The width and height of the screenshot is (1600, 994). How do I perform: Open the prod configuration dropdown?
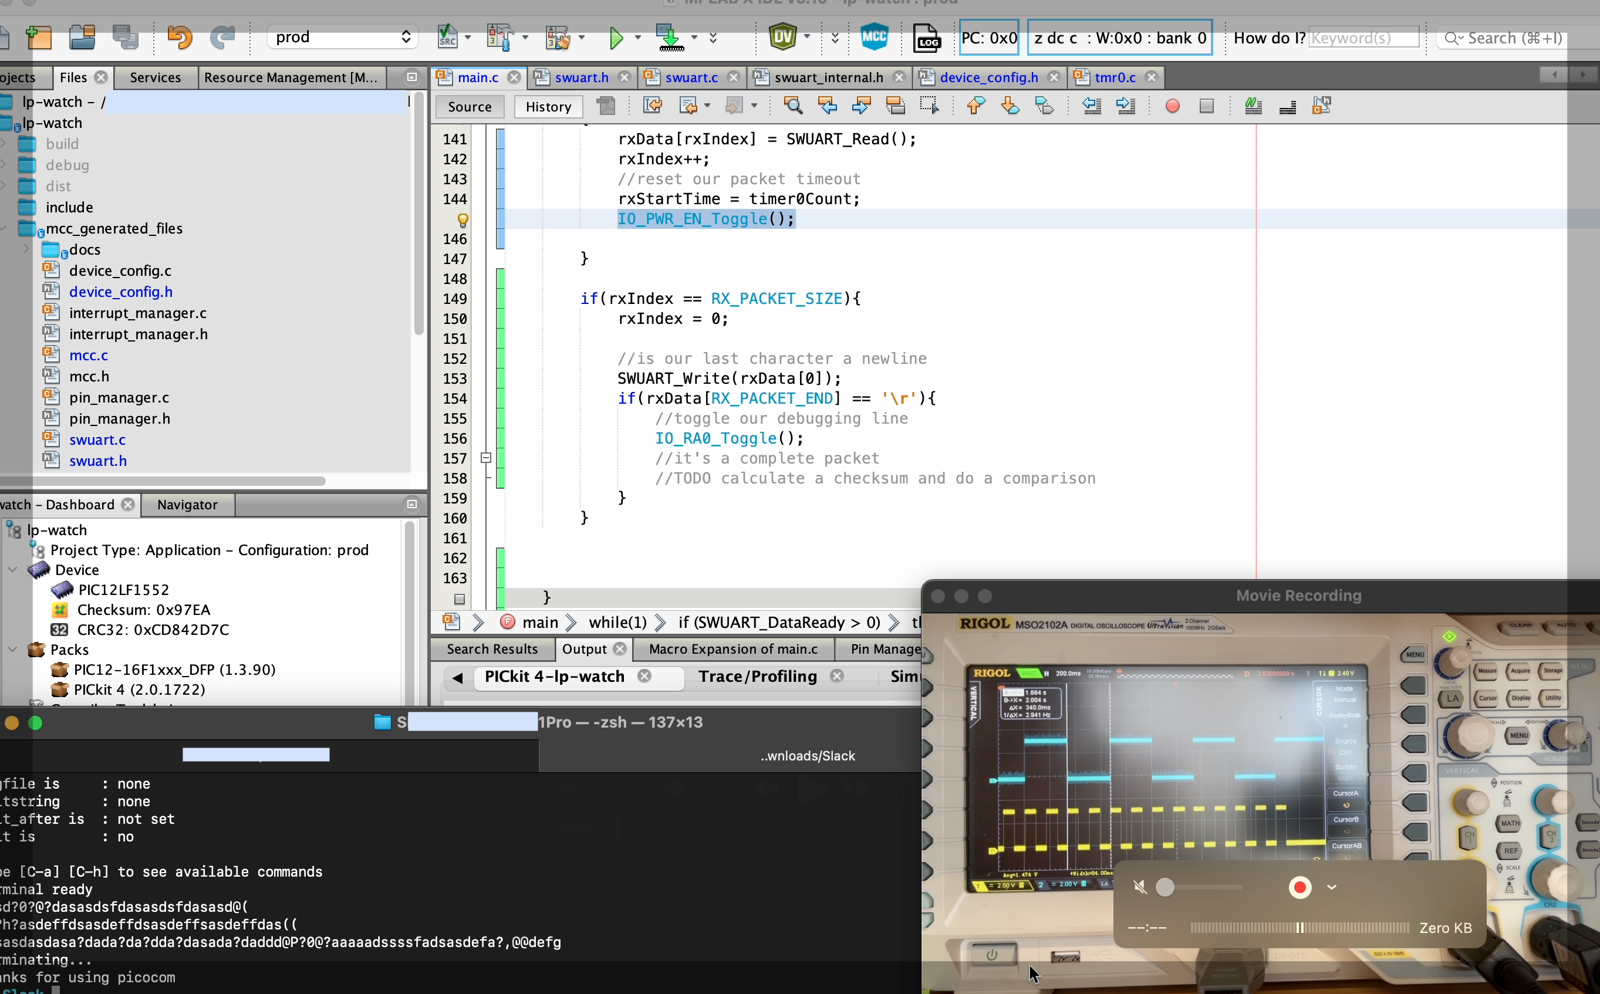pos(342,38)
